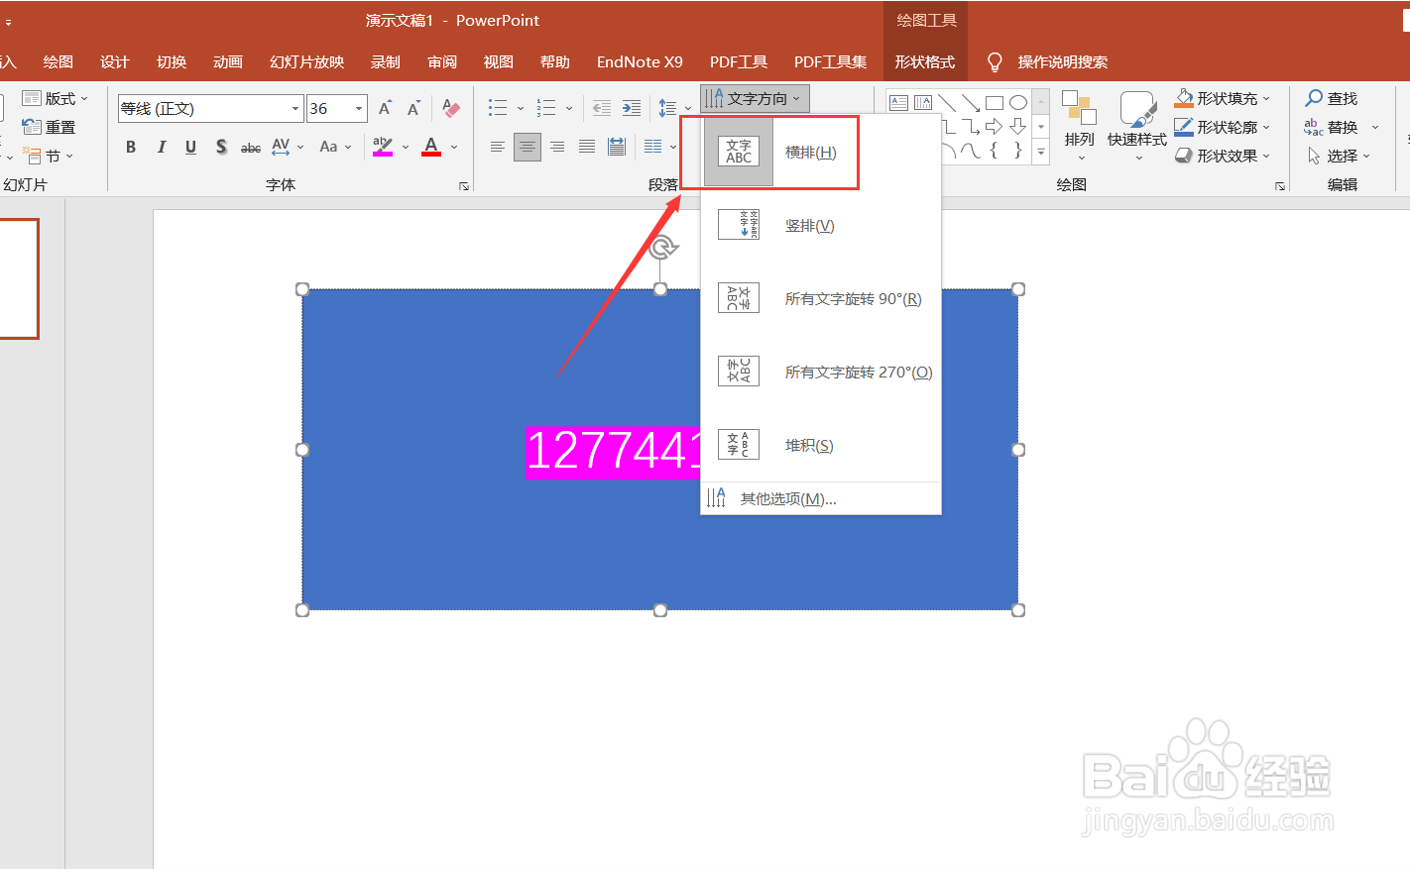The width and height of the screenshot is (1410, 869).
Task: Click the distributed alignment icon
Action: click(617, 147)
